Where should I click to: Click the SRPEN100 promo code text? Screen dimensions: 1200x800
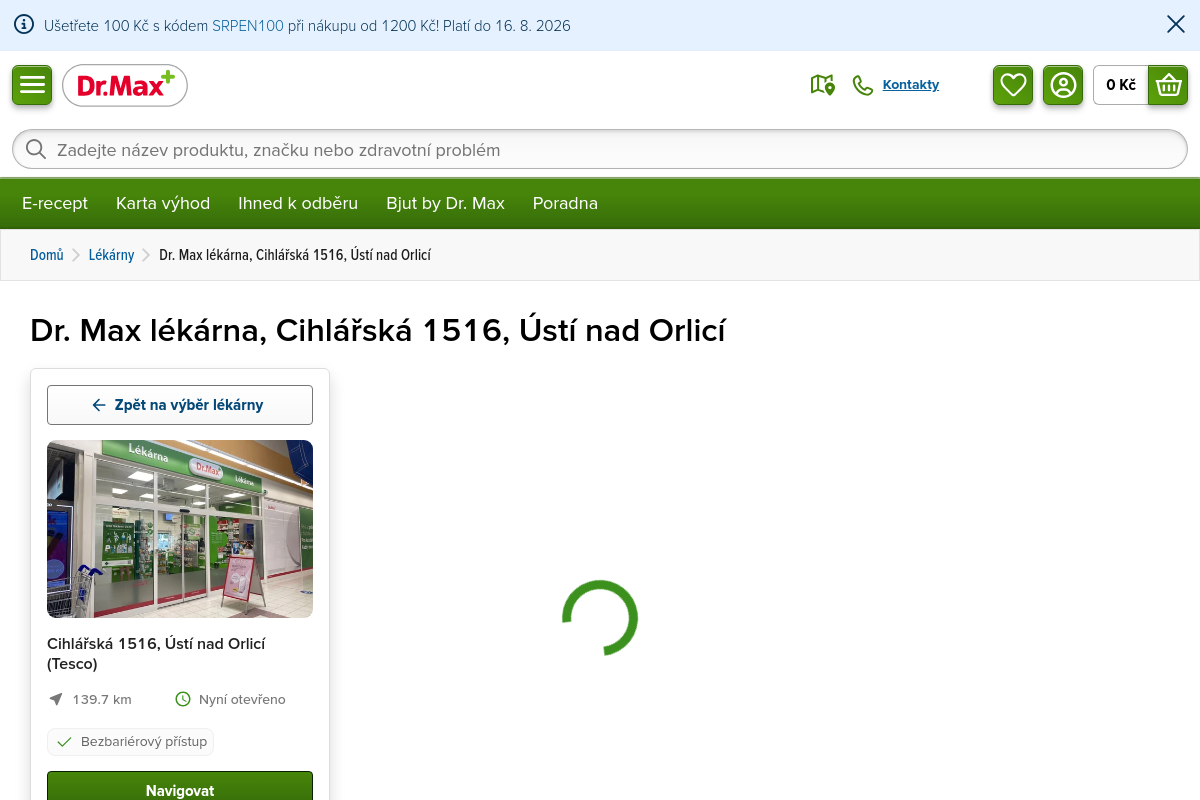248,25
